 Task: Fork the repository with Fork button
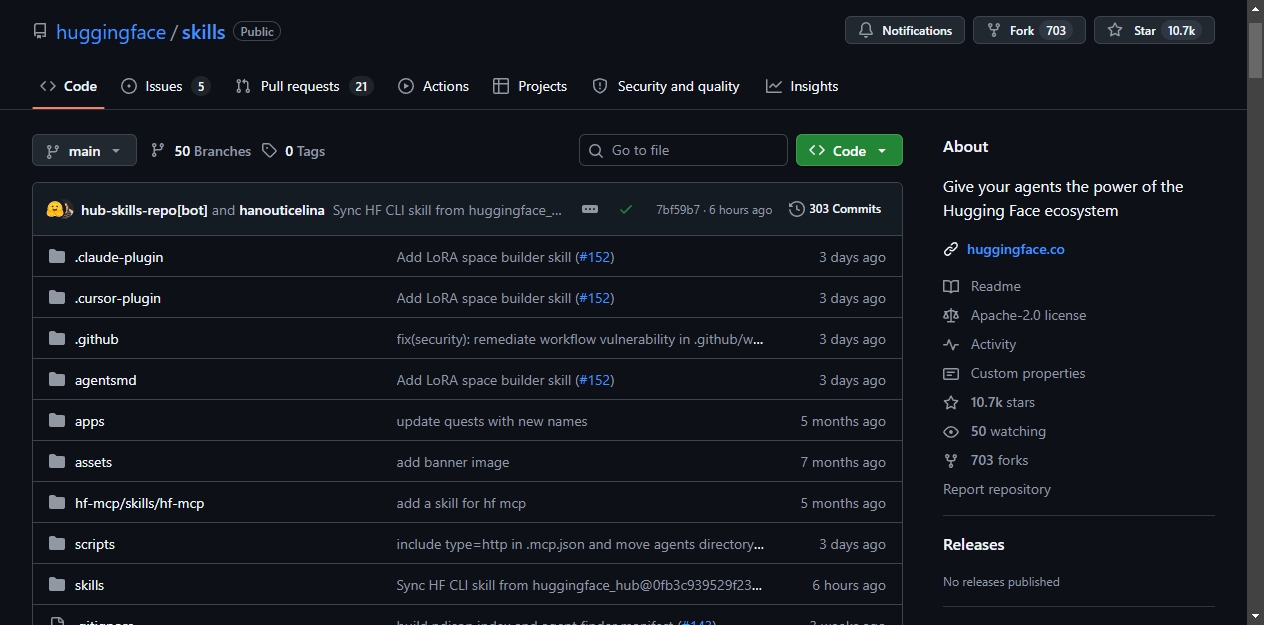[x=1029, y=31]
